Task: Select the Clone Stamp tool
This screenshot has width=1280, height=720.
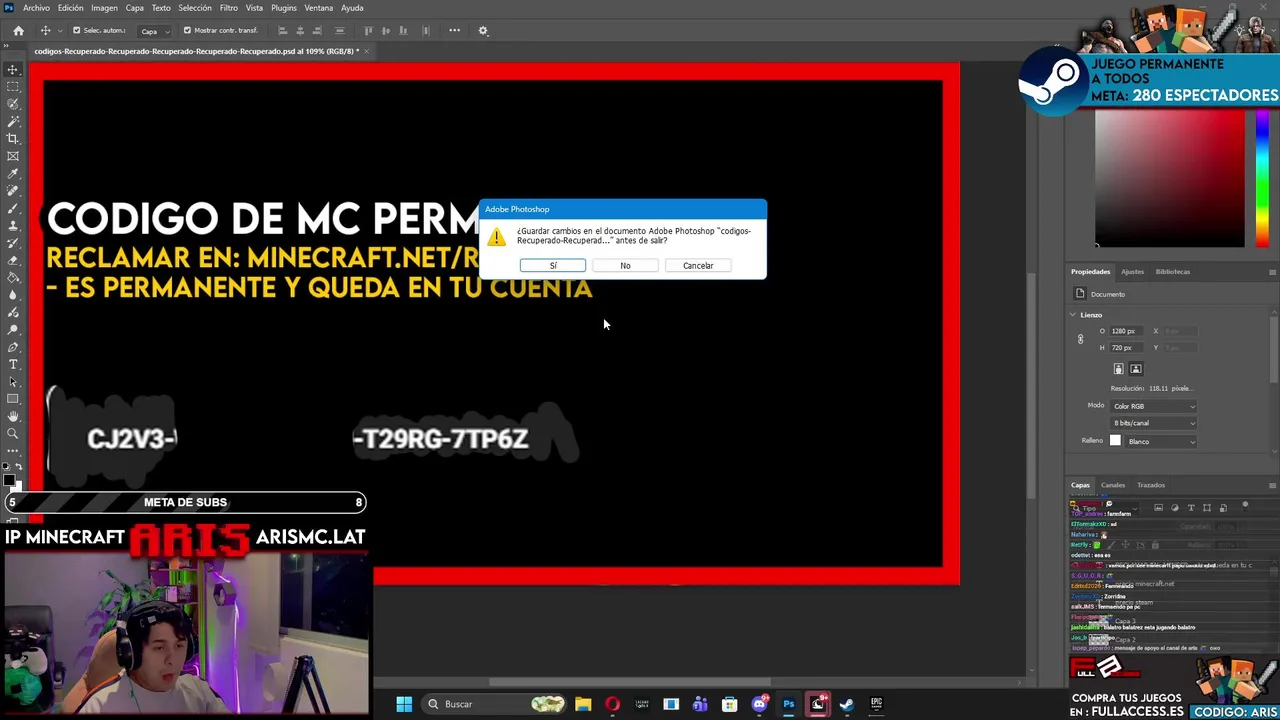Action: click(x=13, y=226)
